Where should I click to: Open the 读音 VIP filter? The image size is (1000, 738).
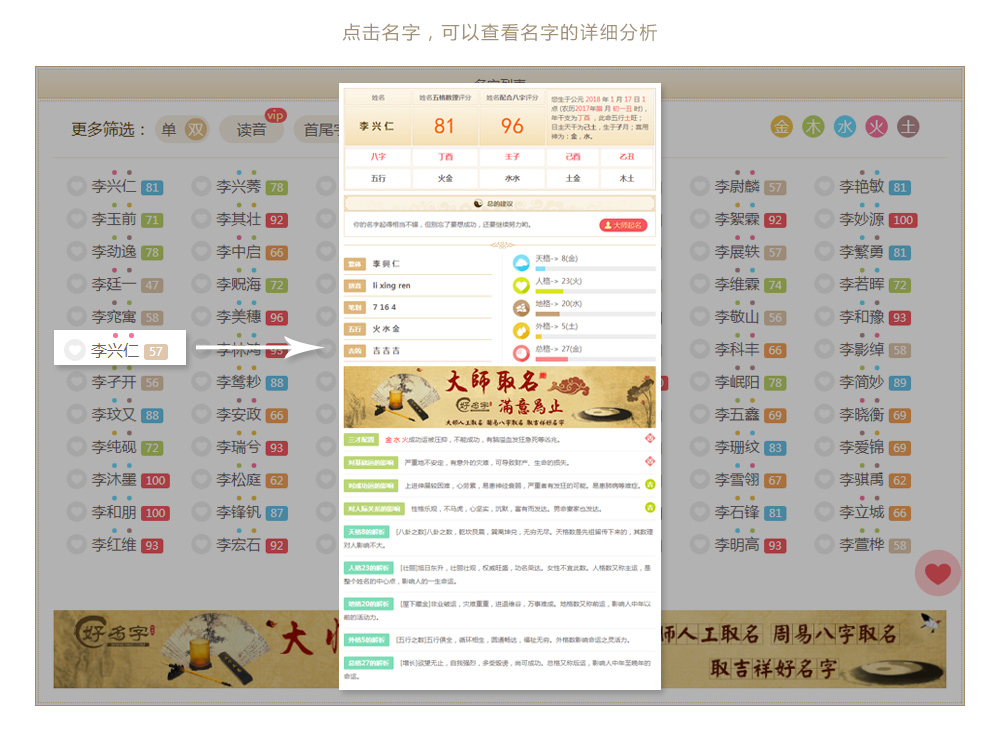click(251, 129)
